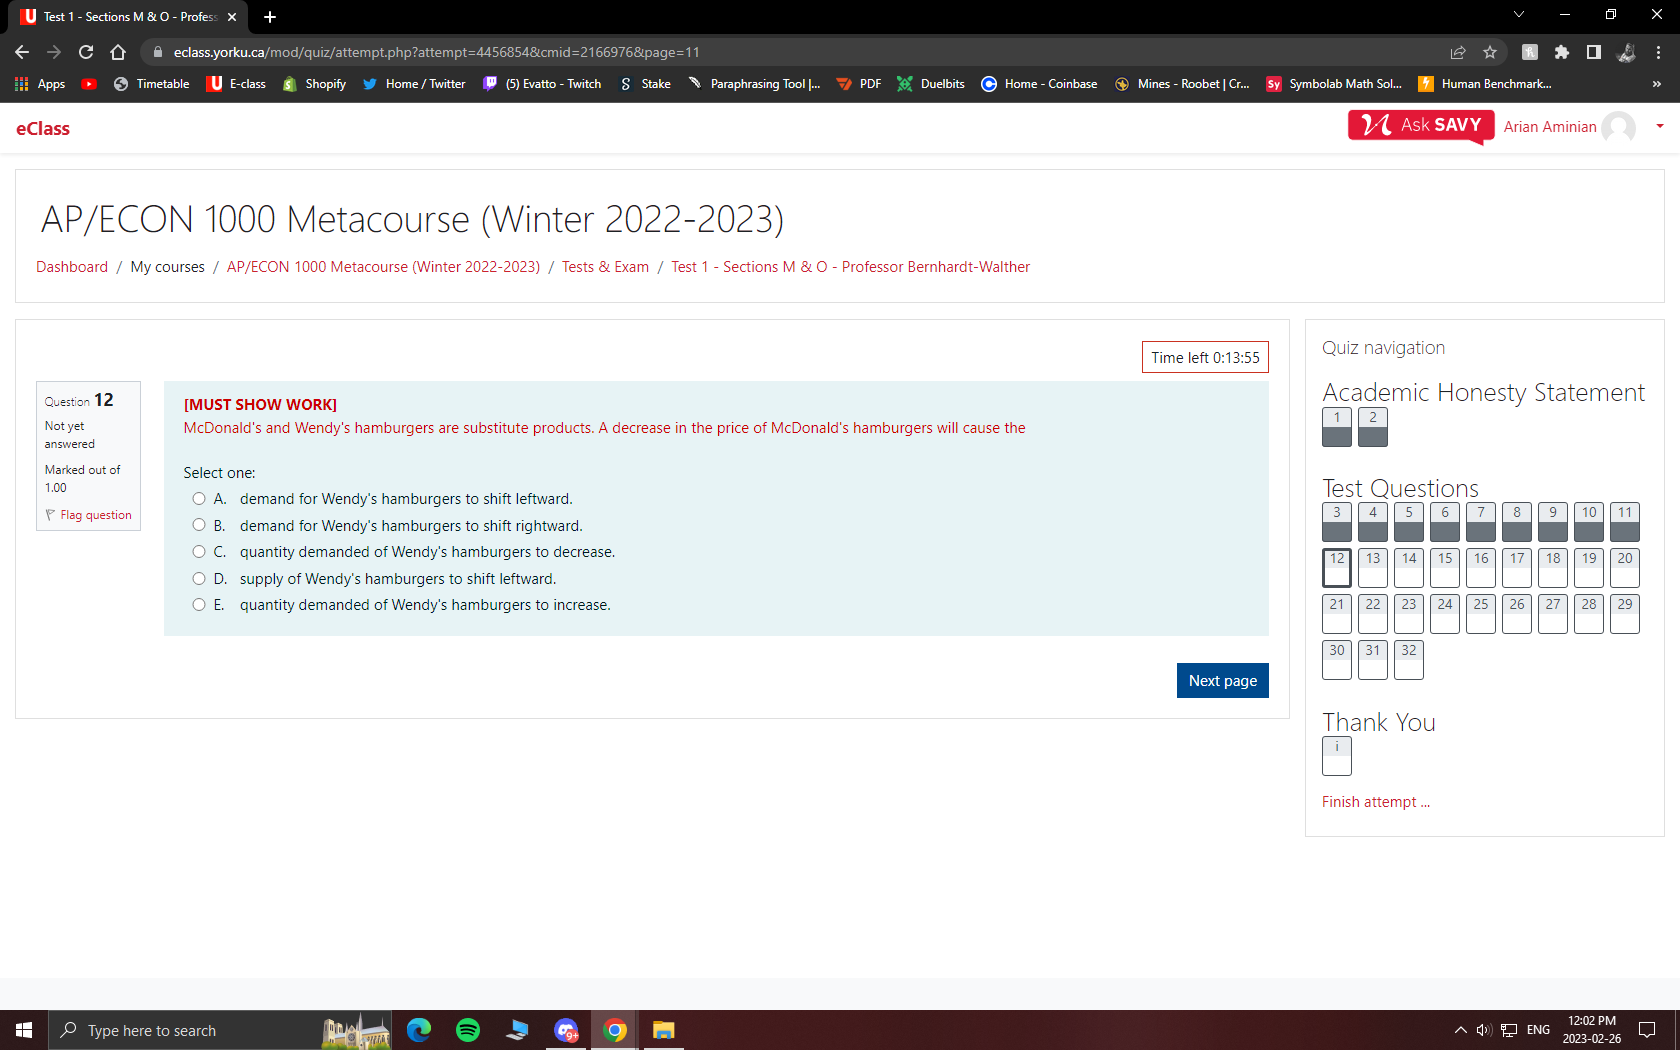Open user menu dropdown arrow beside Arian Aminian
Viewport: 1680px width, 1050px height.
(x=1660, y=126)
